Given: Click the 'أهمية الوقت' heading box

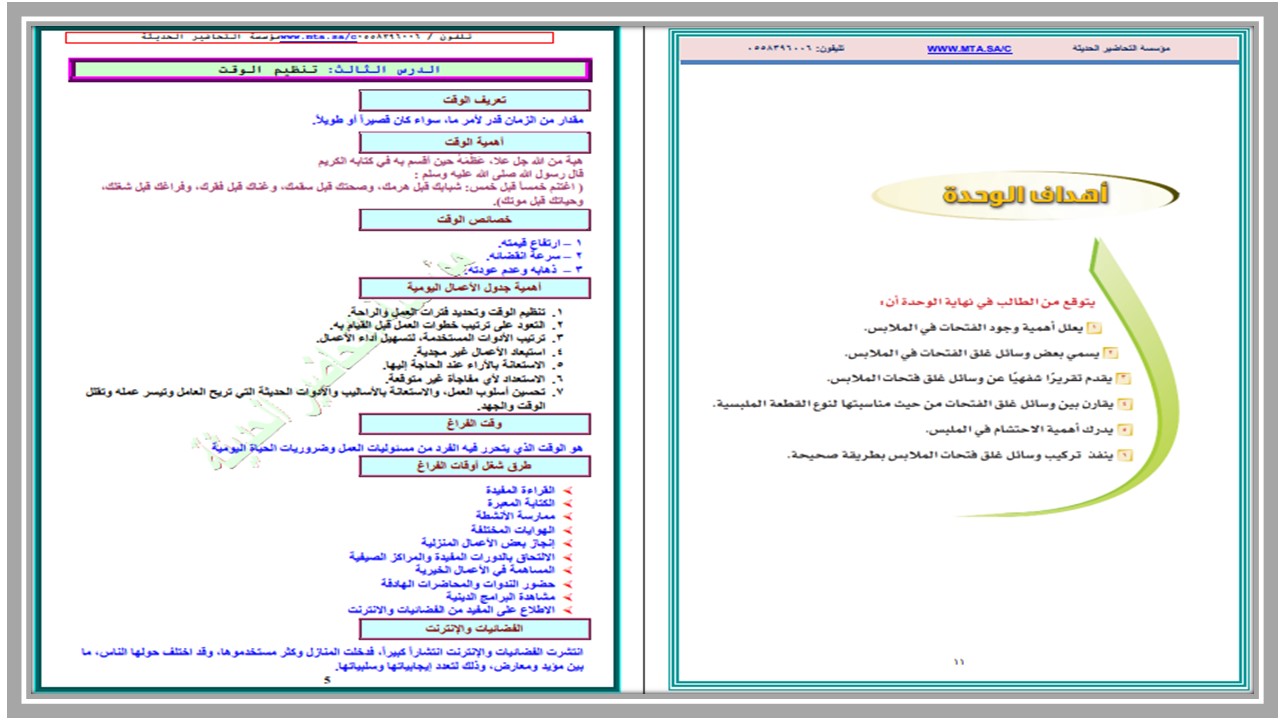Looking at the screenshot, I should pos(475,141).
